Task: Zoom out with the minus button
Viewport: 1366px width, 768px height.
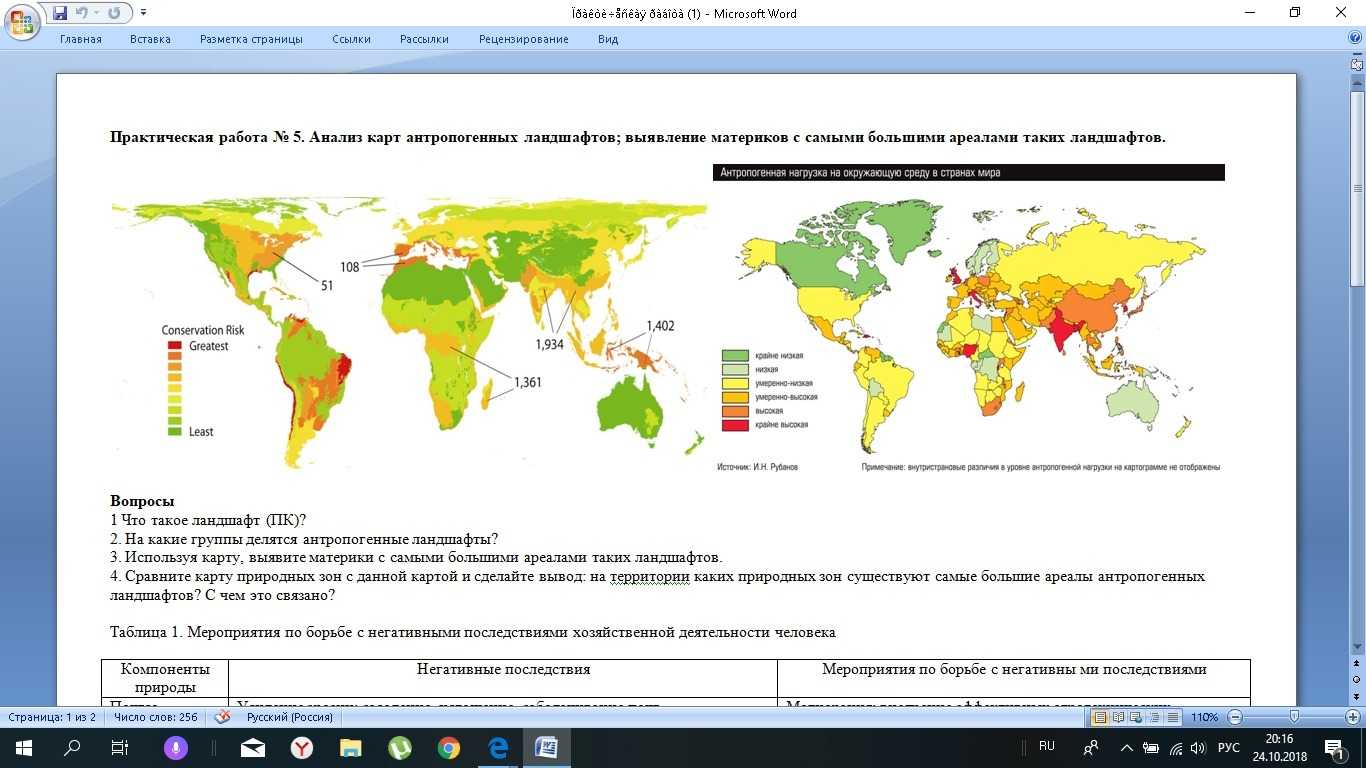Action: (1235, 717)
